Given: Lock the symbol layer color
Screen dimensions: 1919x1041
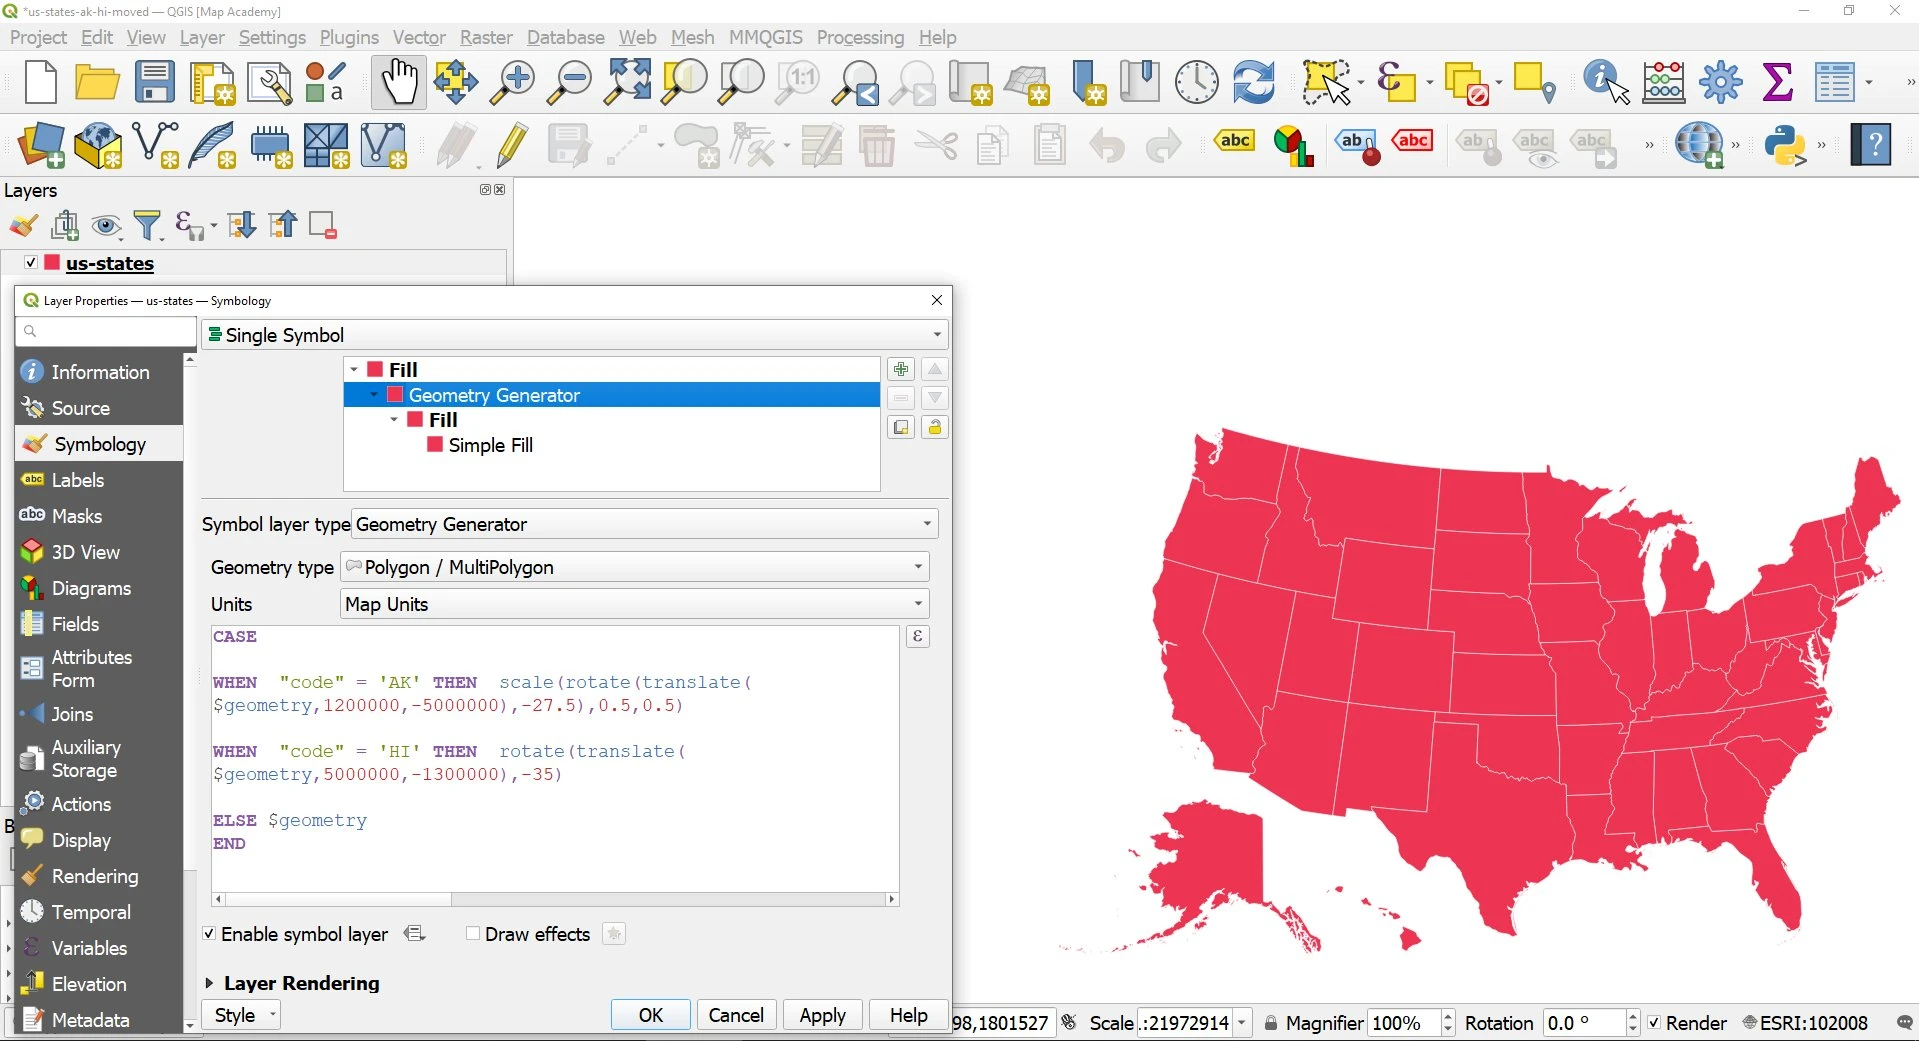Looking at the screenshot, I should click(934, 428).
